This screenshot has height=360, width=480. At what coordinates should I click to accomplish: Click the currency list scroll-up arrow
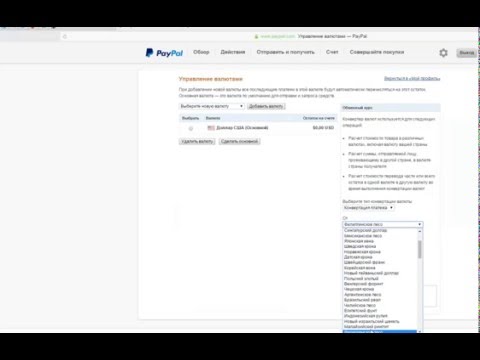[420, 231]
